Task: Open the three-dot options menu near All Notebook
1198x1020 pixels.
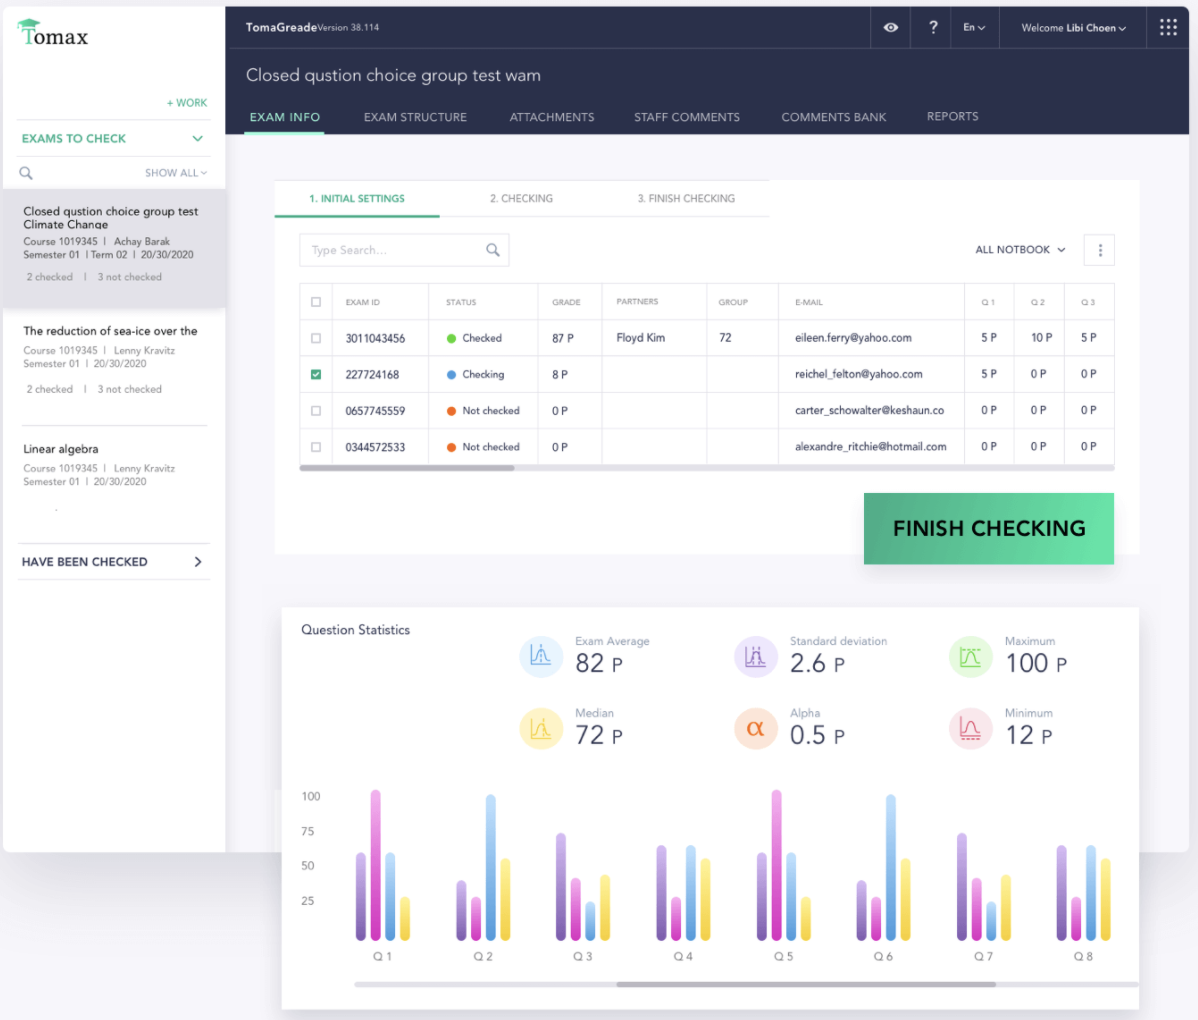Action: (x=1098, y=250)
